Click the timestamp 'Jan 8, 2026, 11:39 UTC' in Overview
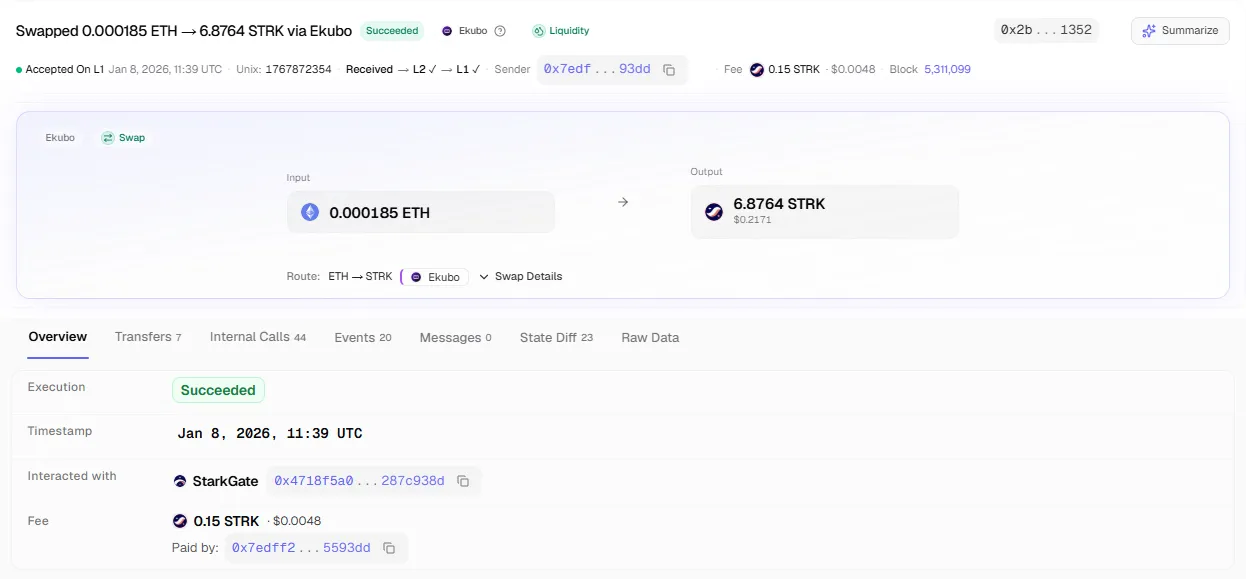Viewport: 1246px width, 579px height. pos(270,434)
